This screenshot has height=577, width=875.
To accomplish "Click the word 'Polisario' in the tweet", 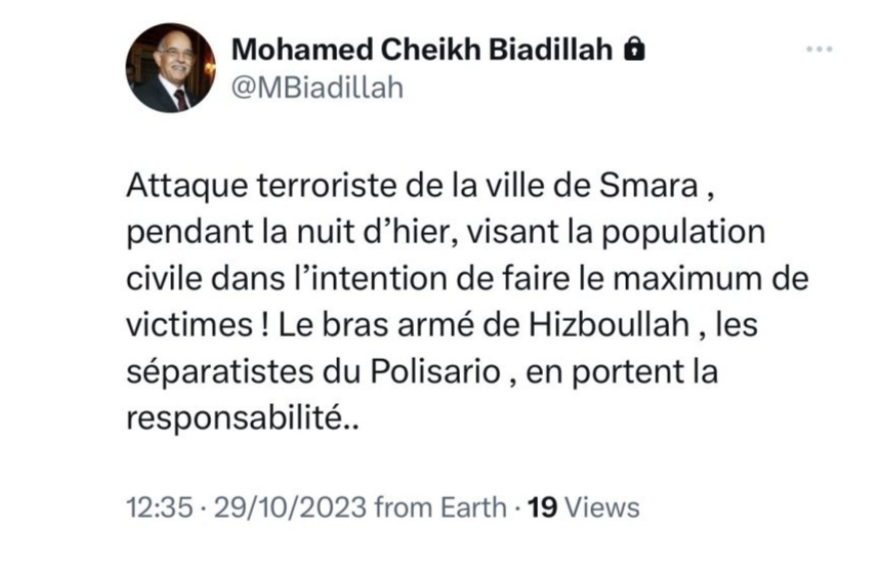I will 435,371.
